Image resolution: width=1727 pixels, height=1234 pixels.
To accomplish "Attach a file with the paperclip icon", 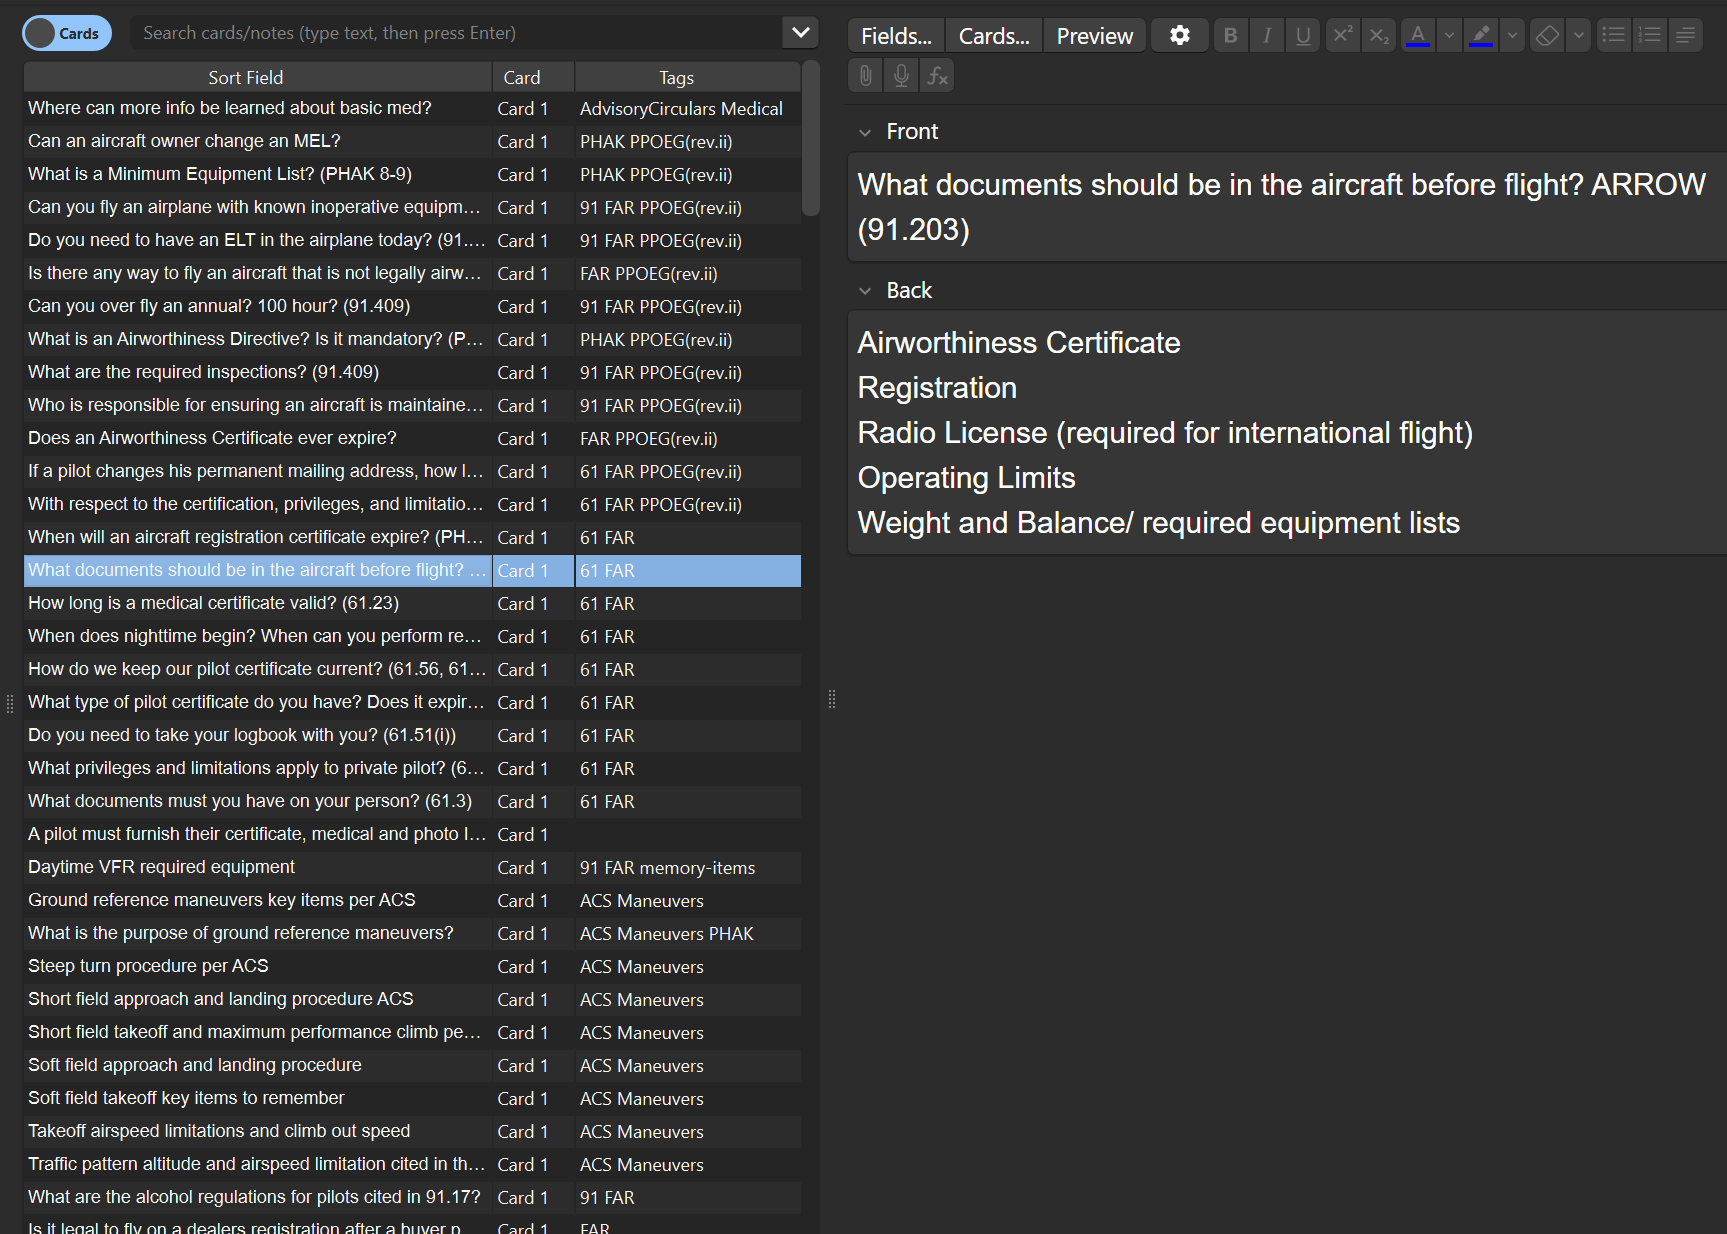I will 864,75.
